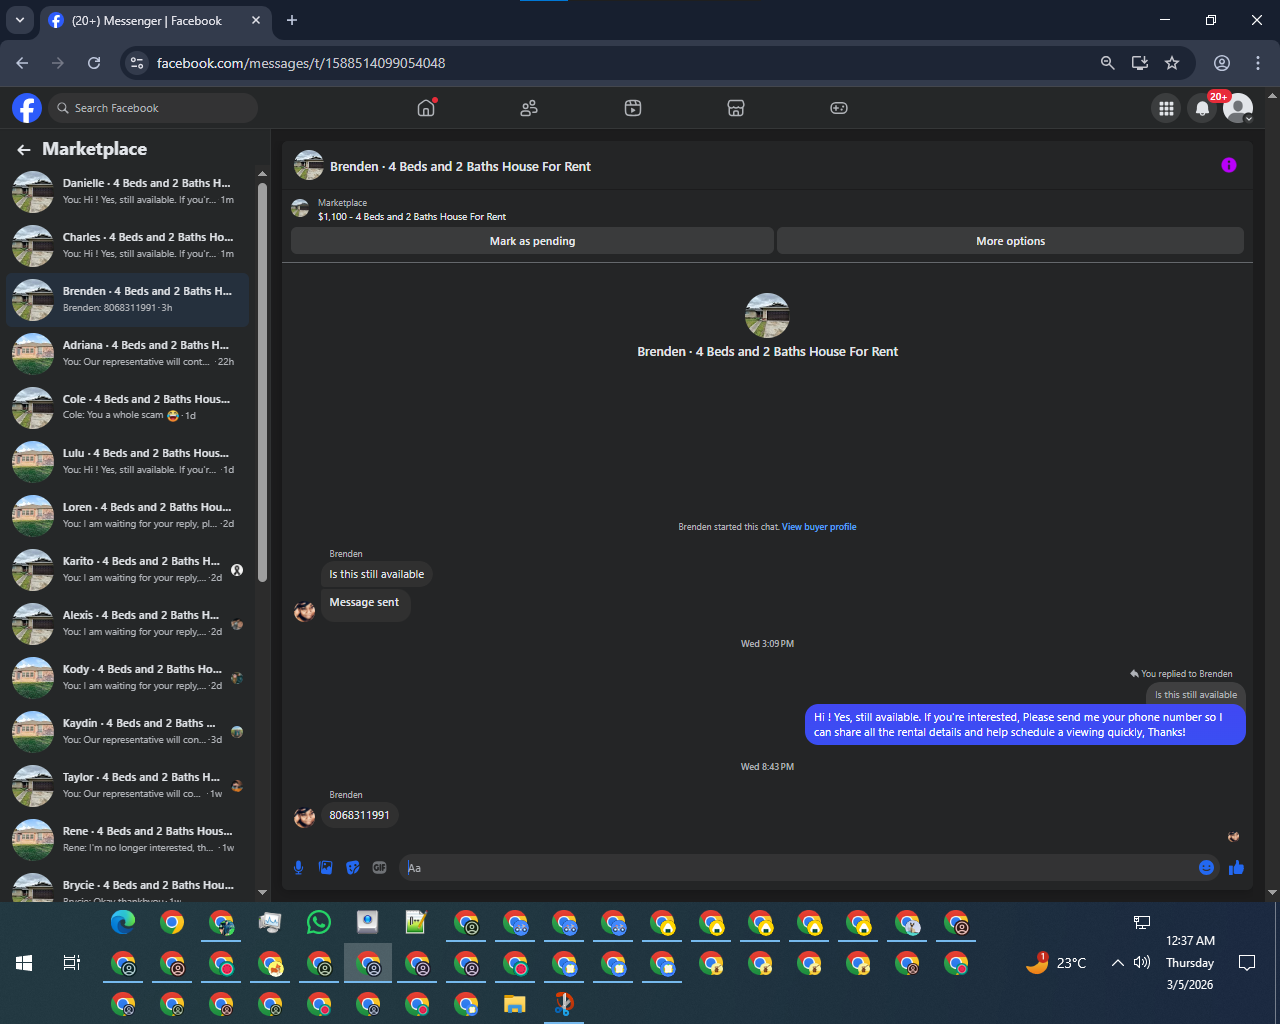1280x1024 pixels.
Task: Show hidden system tray icons chevron
Action: 1117,963
